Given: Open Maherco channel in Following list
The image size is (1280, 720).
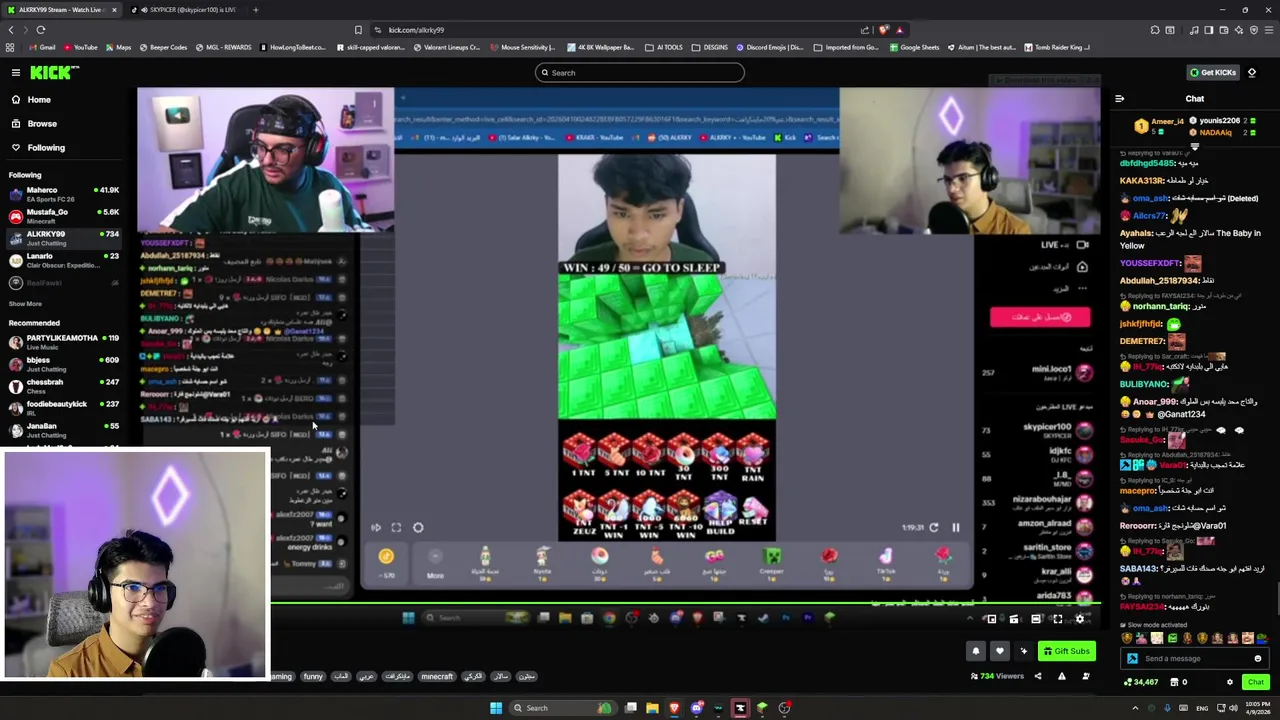Looking at the screenshot, I should (64, 194).
